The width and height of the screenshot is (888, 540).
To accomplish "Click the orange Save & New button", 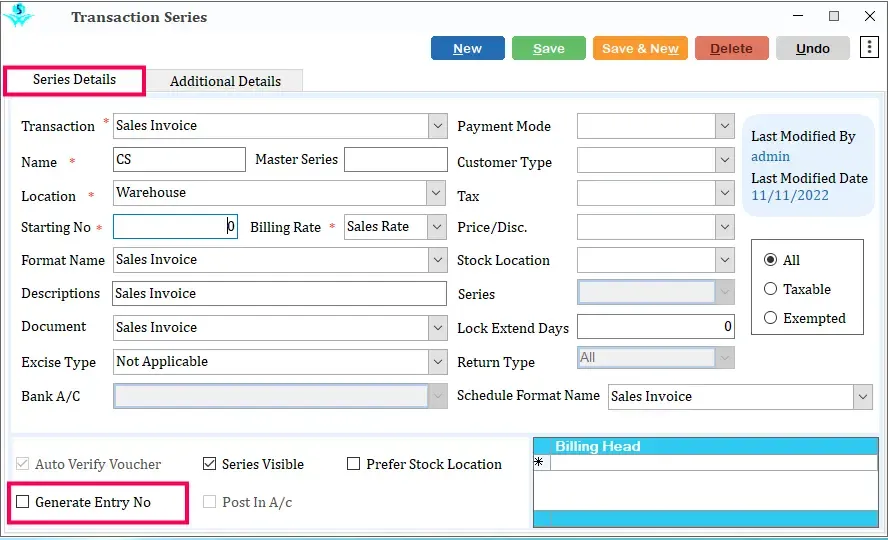I will coord(641,48).
